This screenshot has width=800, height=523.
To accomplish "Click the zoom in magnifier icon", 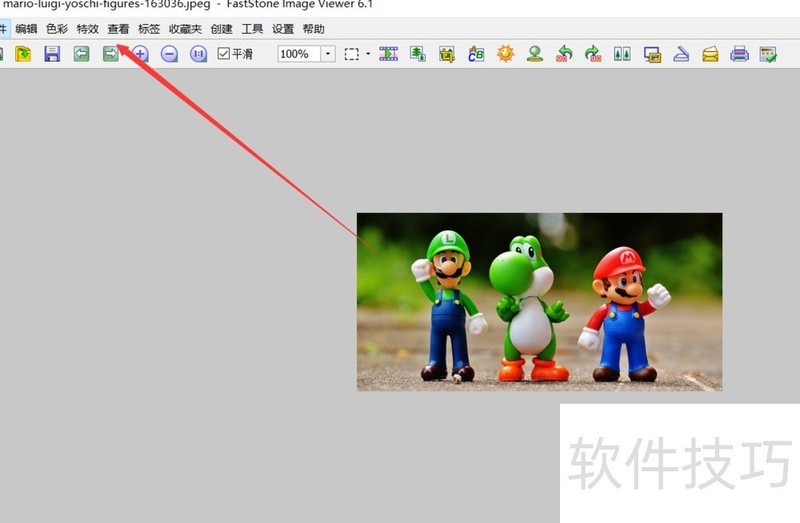I will pyautogui.click(x=140, y=54).
